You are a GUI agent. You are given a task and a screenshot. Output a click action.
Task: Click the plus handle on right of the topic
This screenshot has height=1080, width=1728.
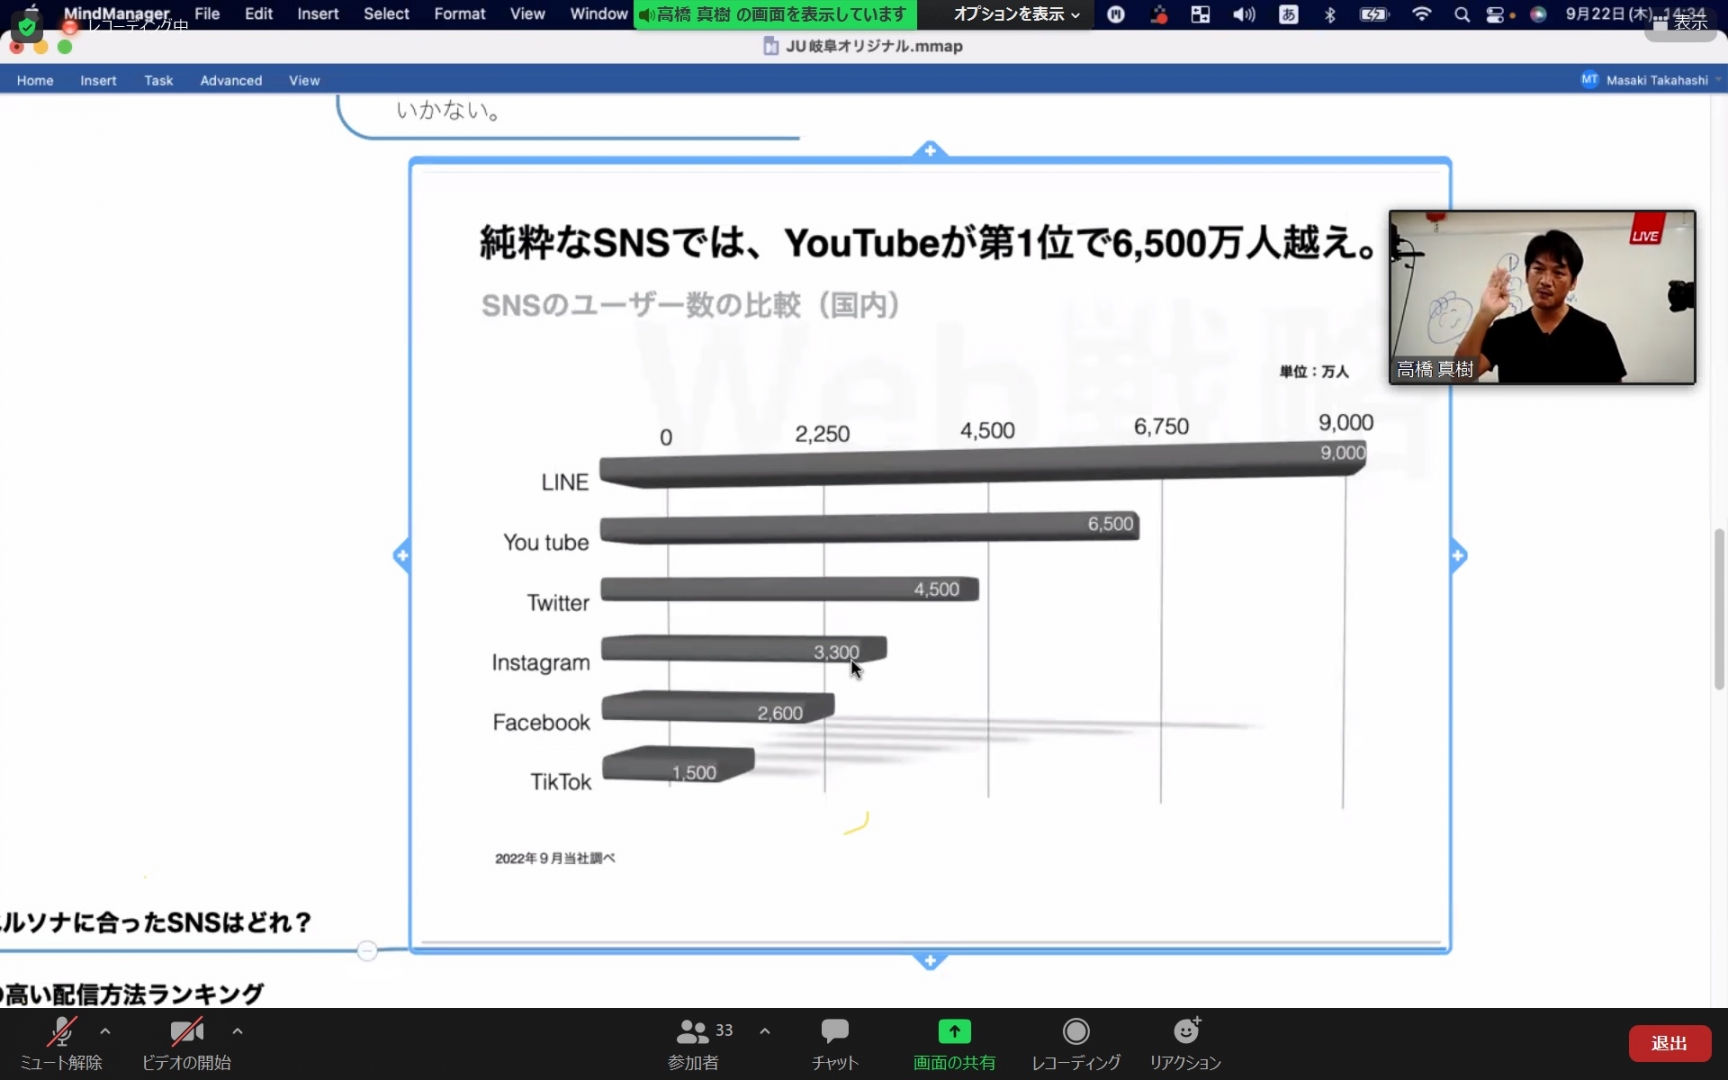1458,555
